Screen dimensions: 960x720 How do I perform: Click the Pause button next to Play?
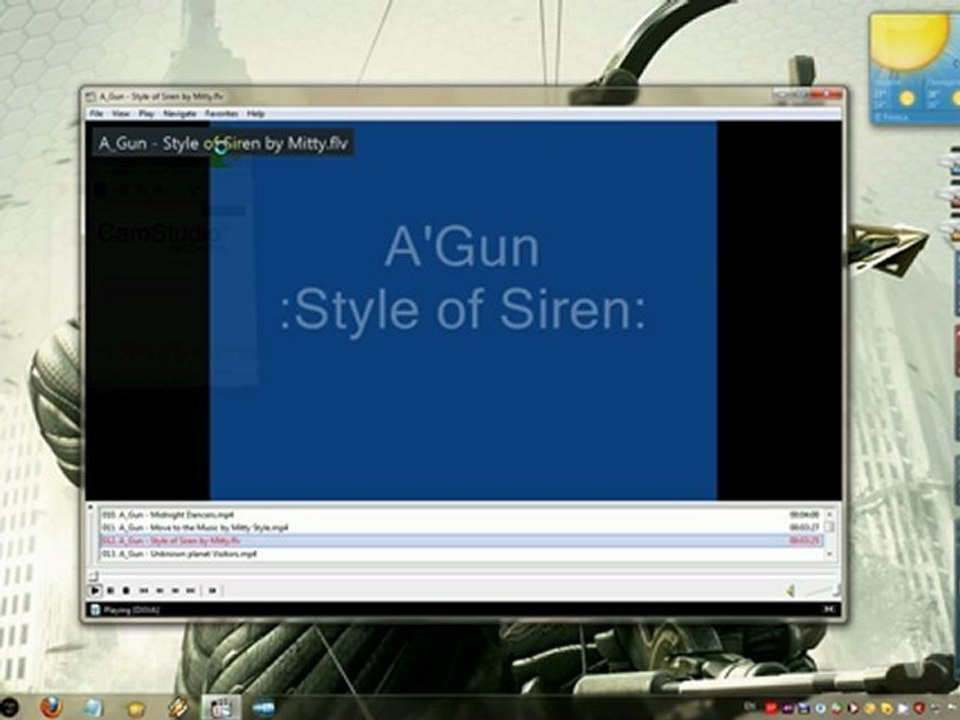point(111,591)
